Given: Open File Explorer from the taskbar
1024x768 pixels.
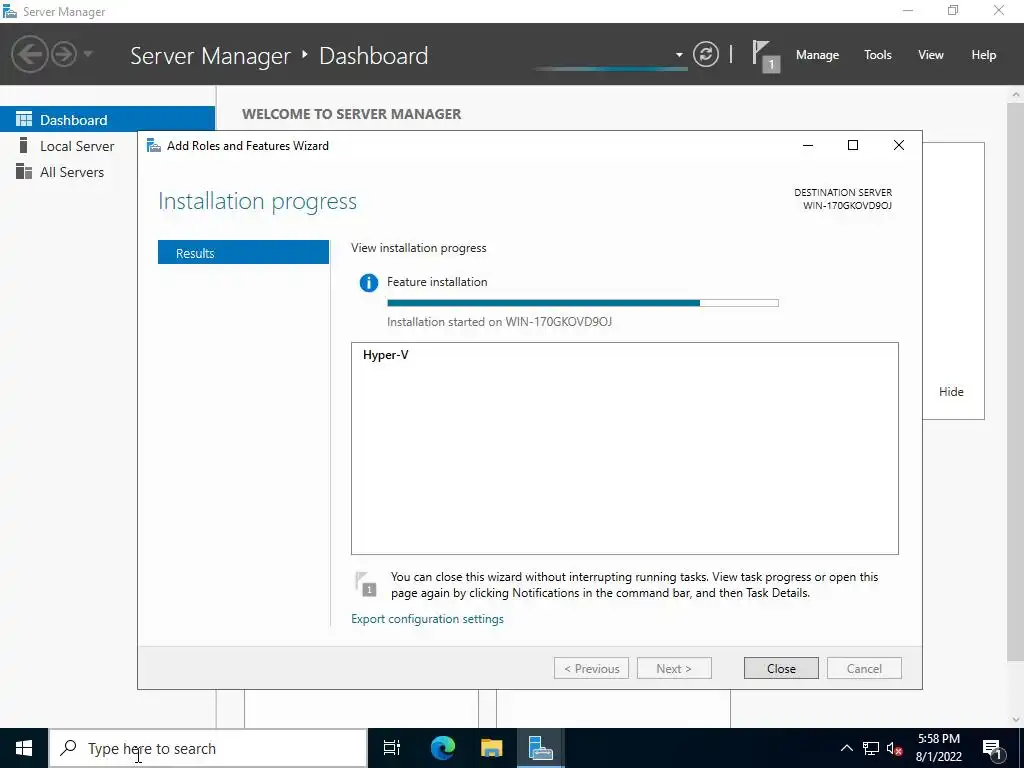Looking at the screenshot, I should tap(492, 748).
